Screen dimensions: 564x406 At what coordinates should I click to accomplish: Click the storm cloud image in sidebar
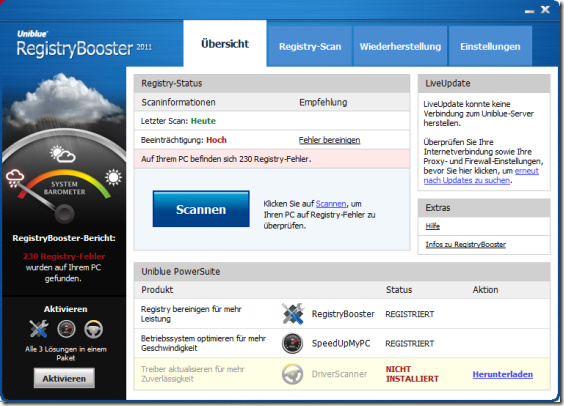(x=64, y=99)
